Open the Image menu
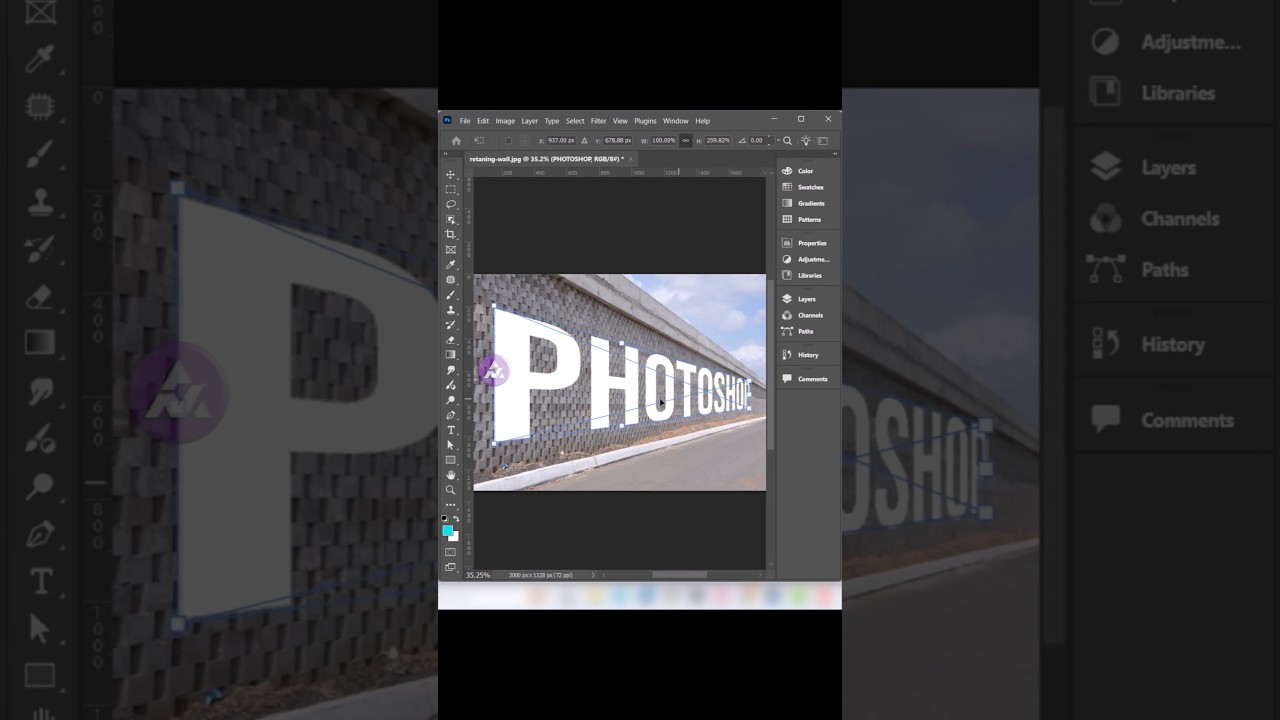 pos(505,121)
